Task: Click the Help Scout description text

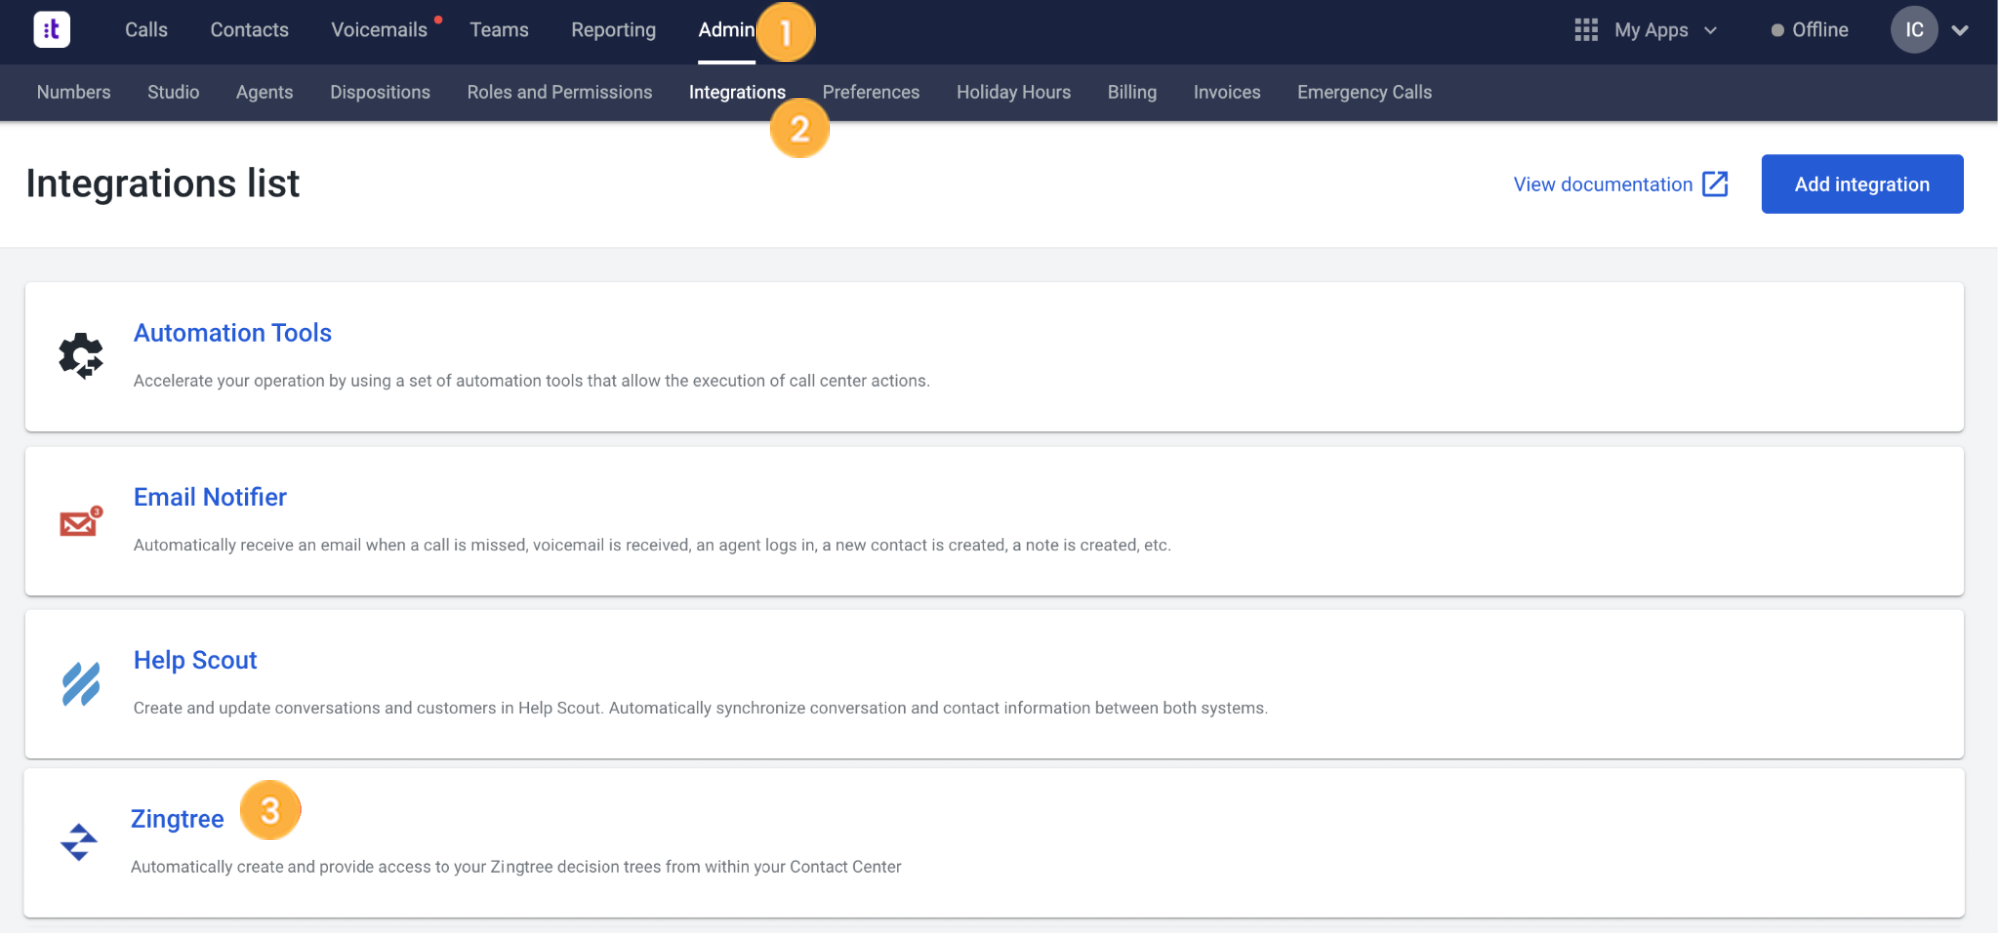Action: [x=700, y=708]
